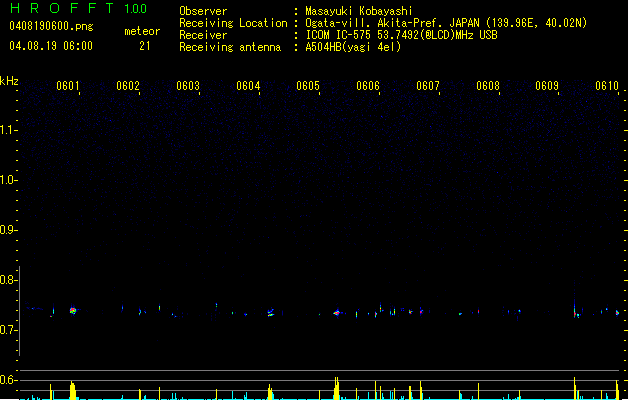Image resolution: width=629 pixels, height=400 pixels.
Task: Click the 0607 time marker
Action: point(428,86)
